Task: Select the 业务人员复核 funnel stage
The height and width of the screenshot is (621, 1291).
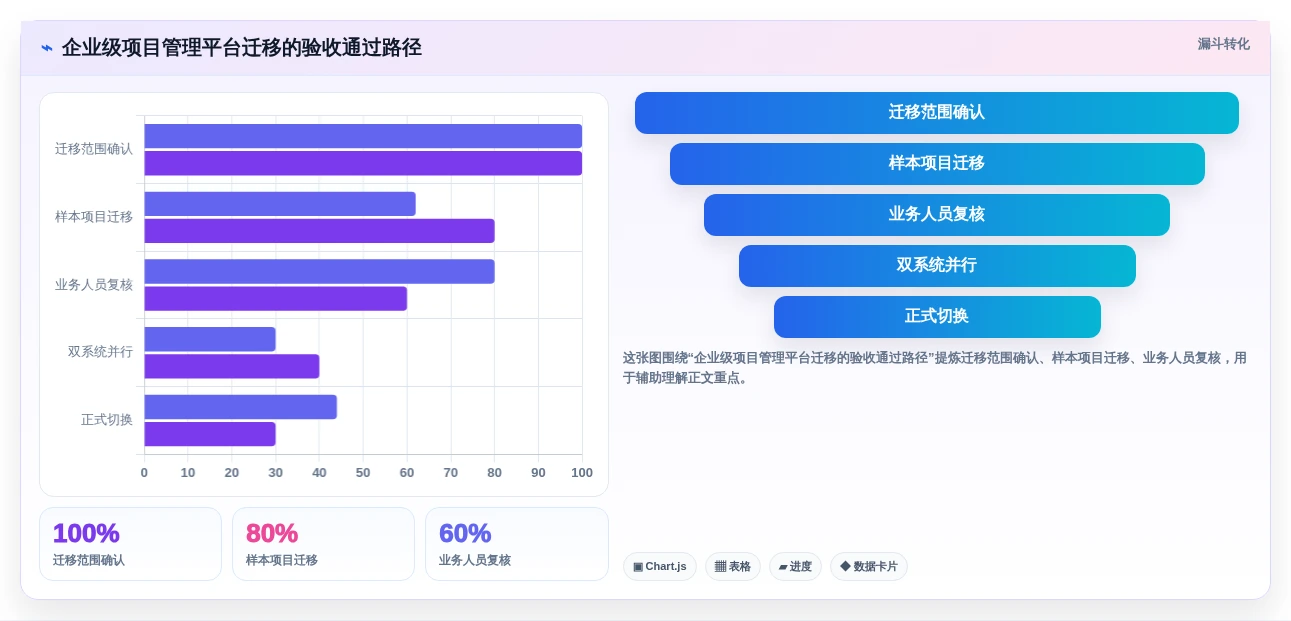Action: tap(937, 215)
